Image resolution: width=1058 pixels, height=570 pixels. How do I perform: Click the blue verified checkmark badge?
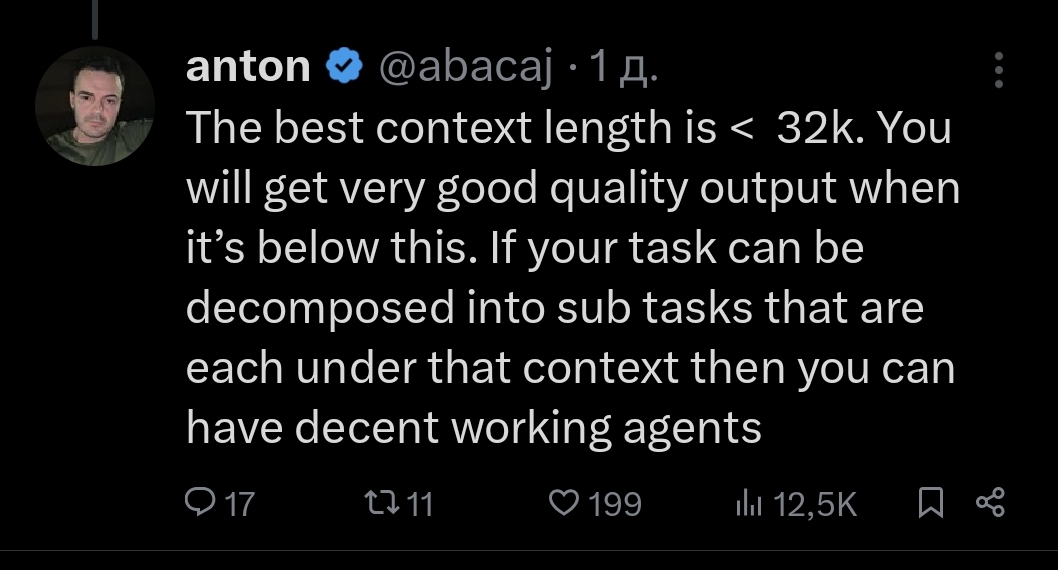click(x=345, y=67)
